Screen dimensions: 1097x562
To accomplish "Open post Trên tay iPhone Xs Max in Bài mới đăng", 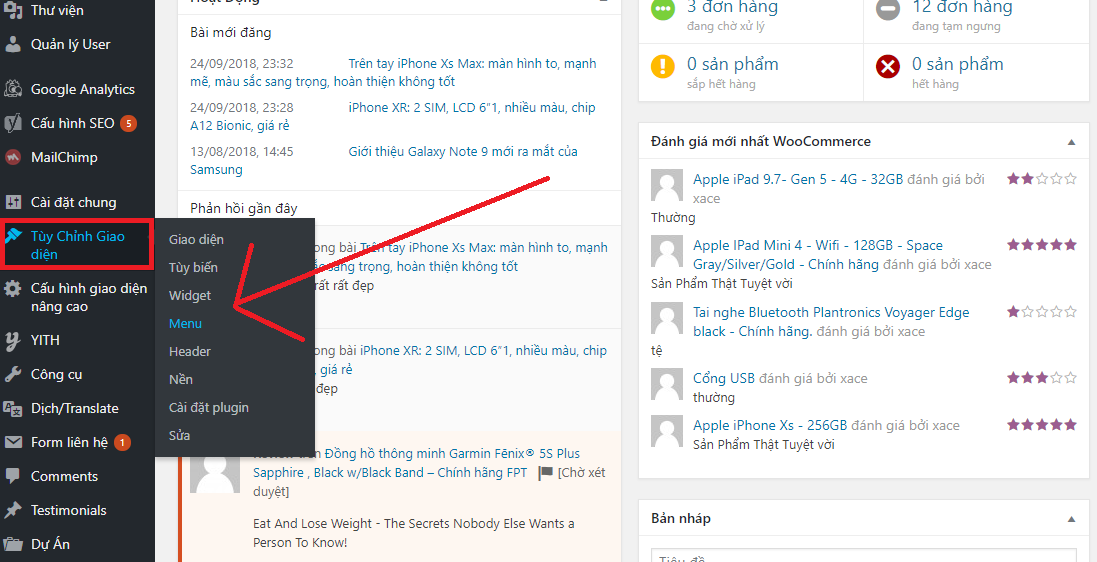I will (x=393, y=73).
